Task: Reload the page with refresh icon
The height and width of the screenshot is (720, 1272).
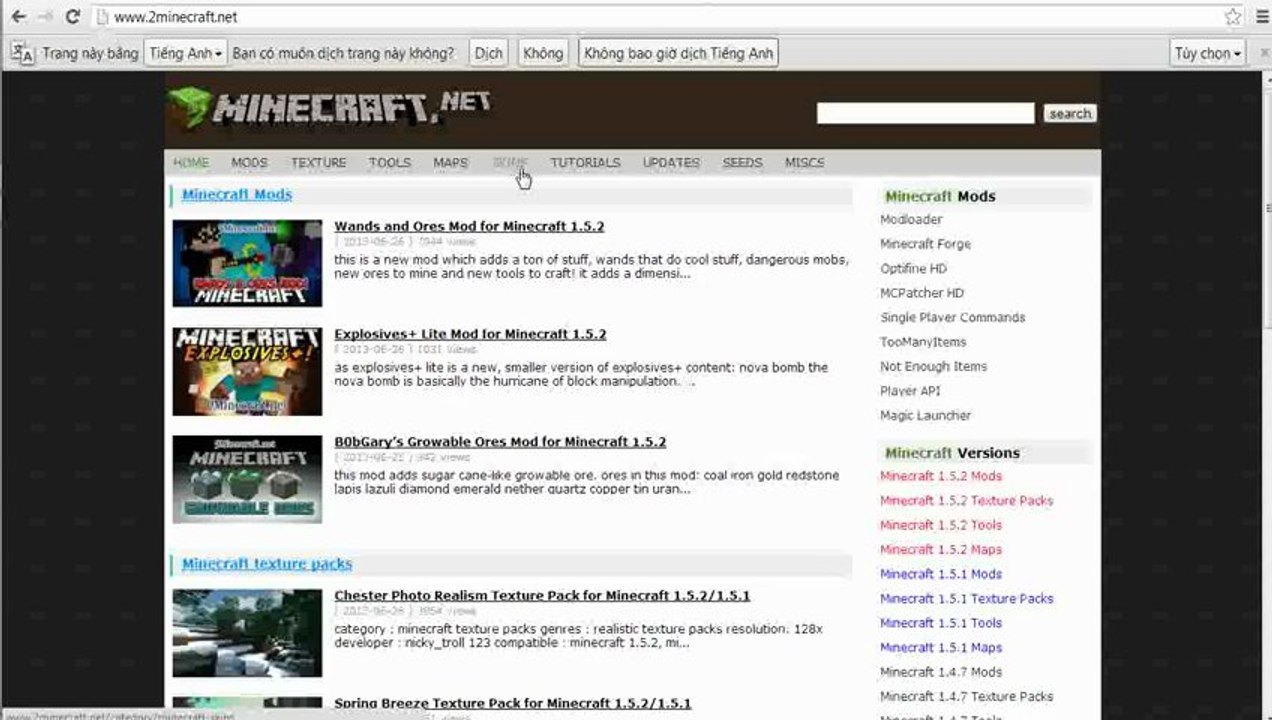Action: click(72, 17)
